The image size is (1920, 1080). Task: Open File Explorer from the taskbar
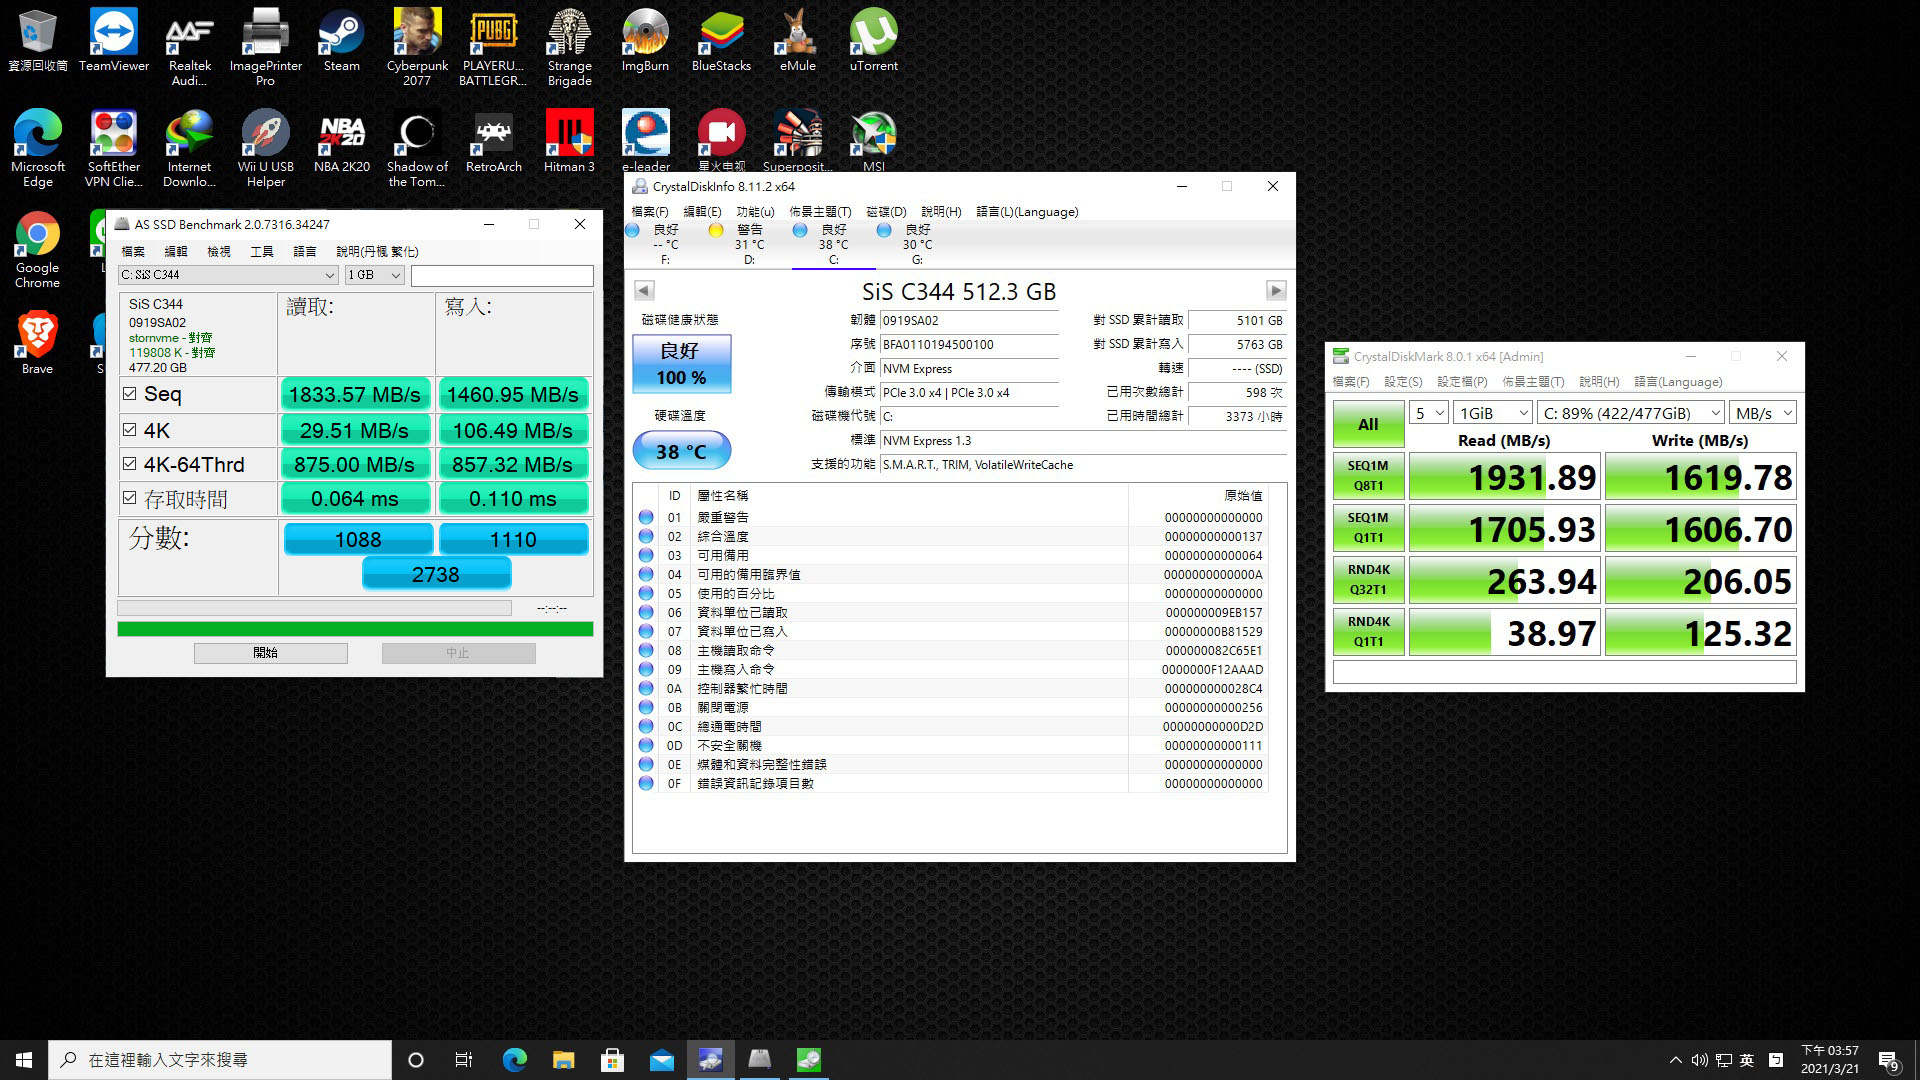563,1060
